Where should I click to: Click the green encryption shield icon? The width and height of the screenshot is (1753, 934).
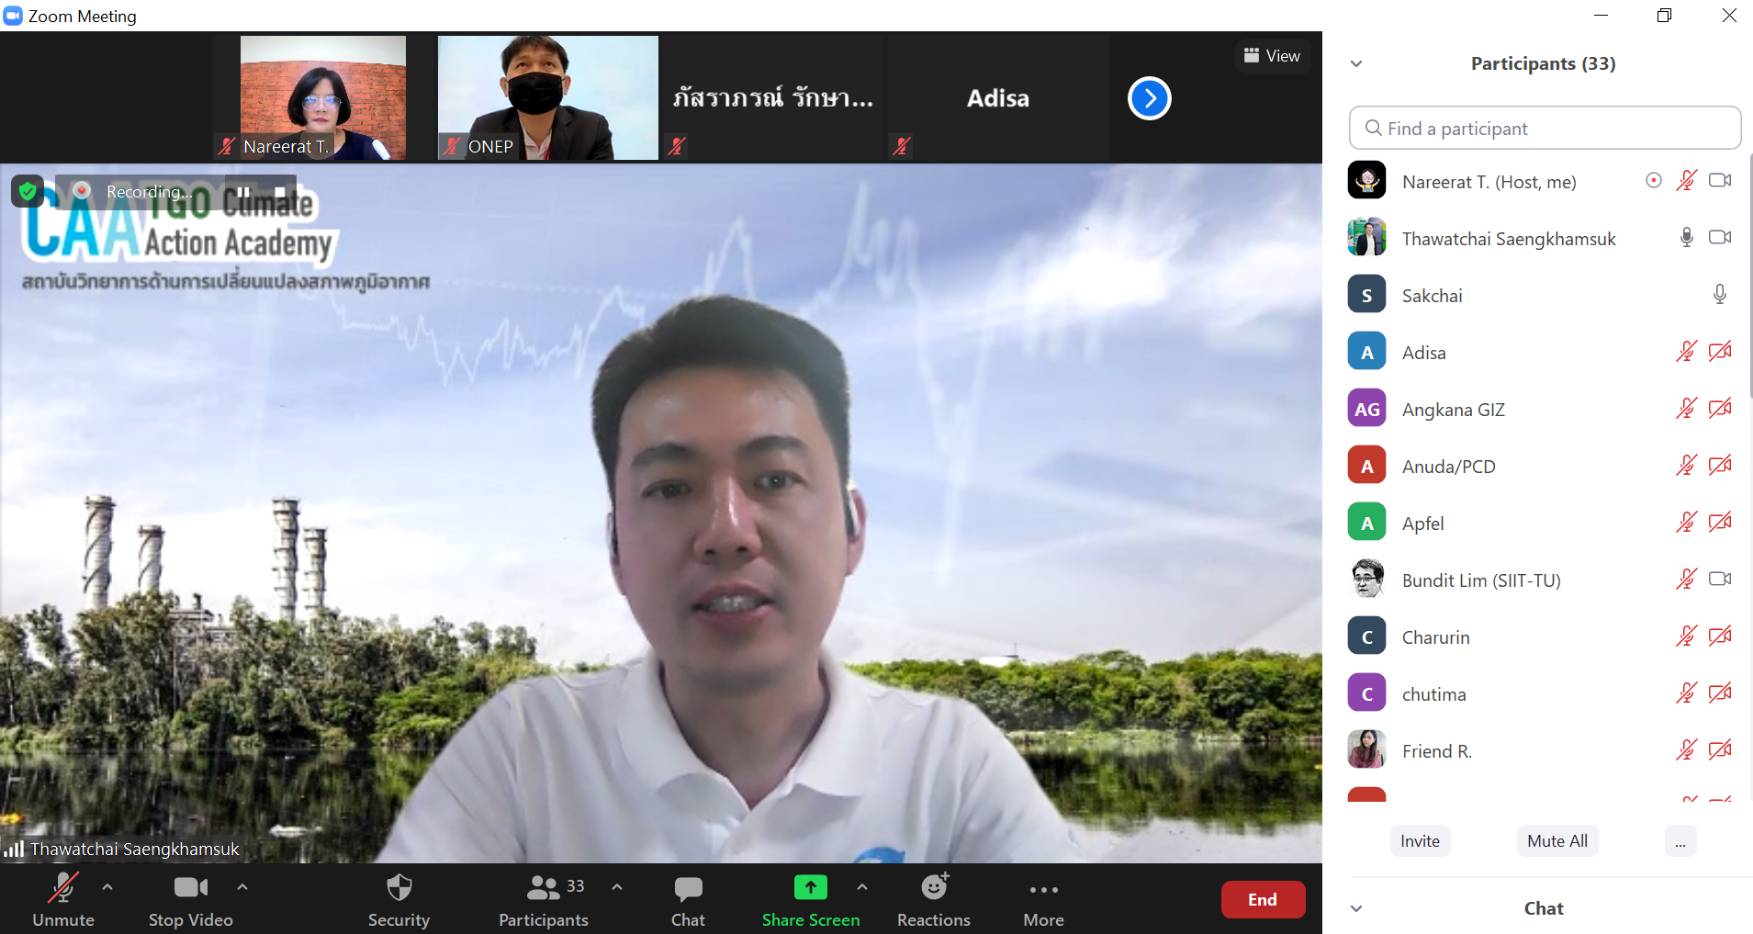coord(27,190)
